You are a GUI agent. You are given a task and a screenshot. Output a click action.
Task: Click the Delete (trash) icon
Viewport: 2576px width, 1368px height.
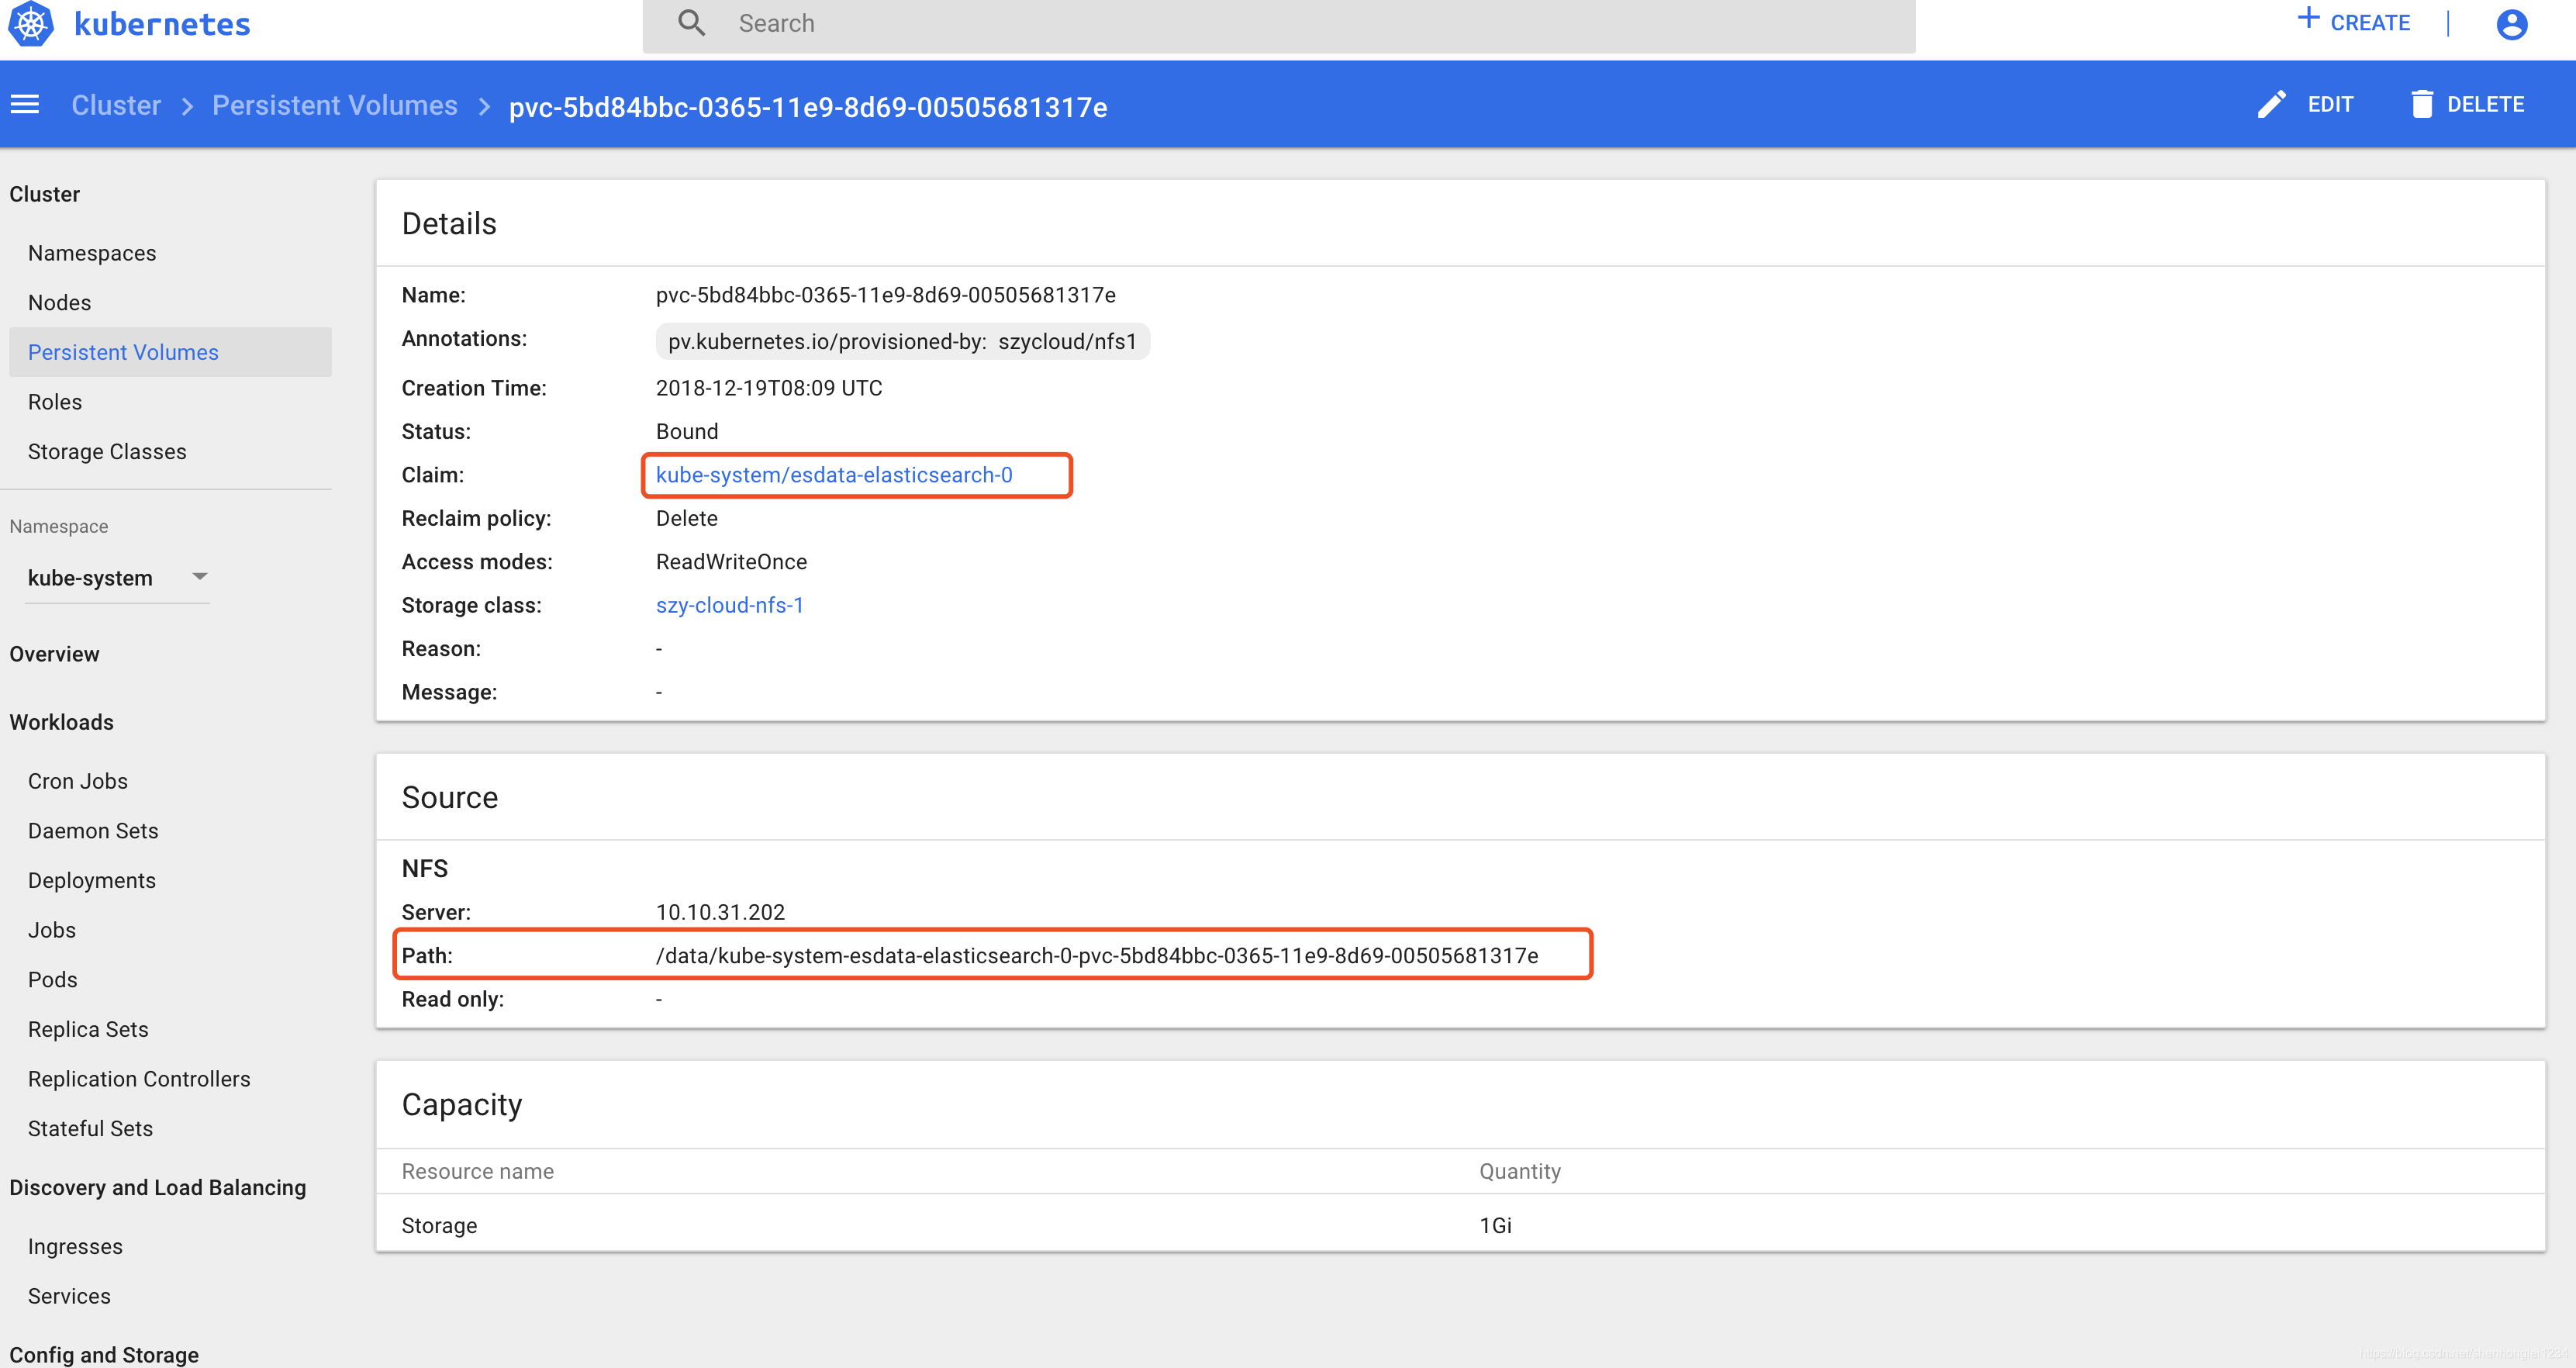coord(2421,105)
